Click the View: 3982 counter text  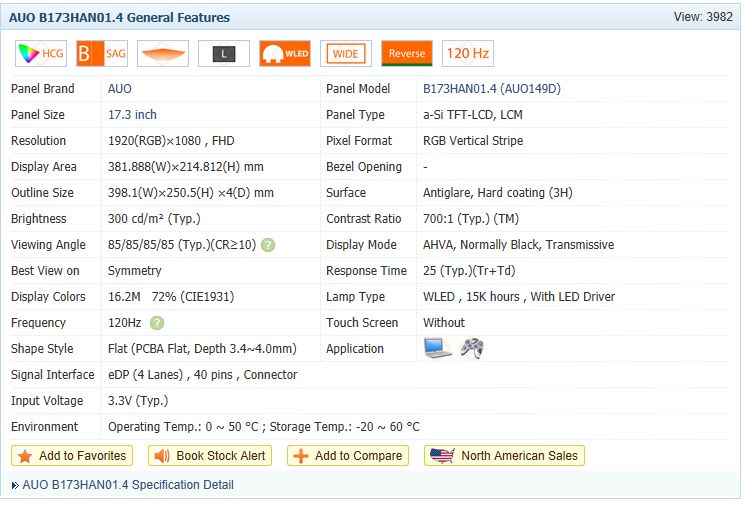pos(703,17)
